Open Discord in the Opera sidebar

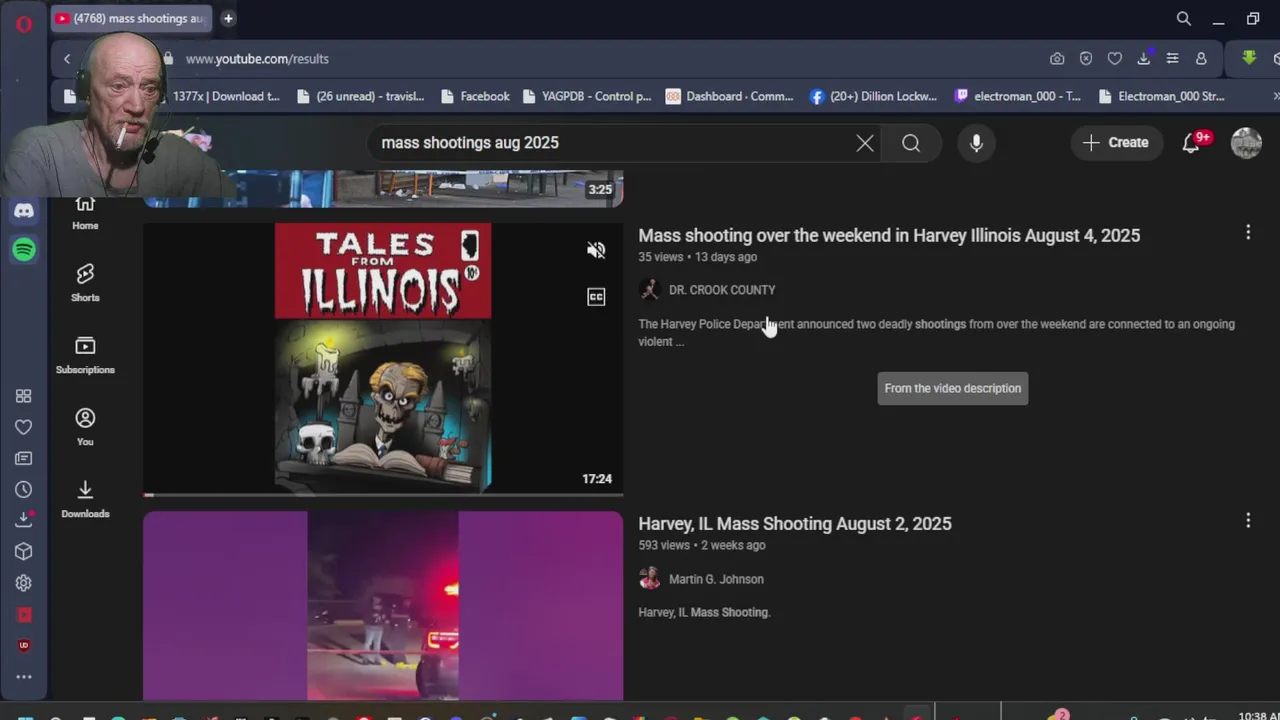coord(24,211)
